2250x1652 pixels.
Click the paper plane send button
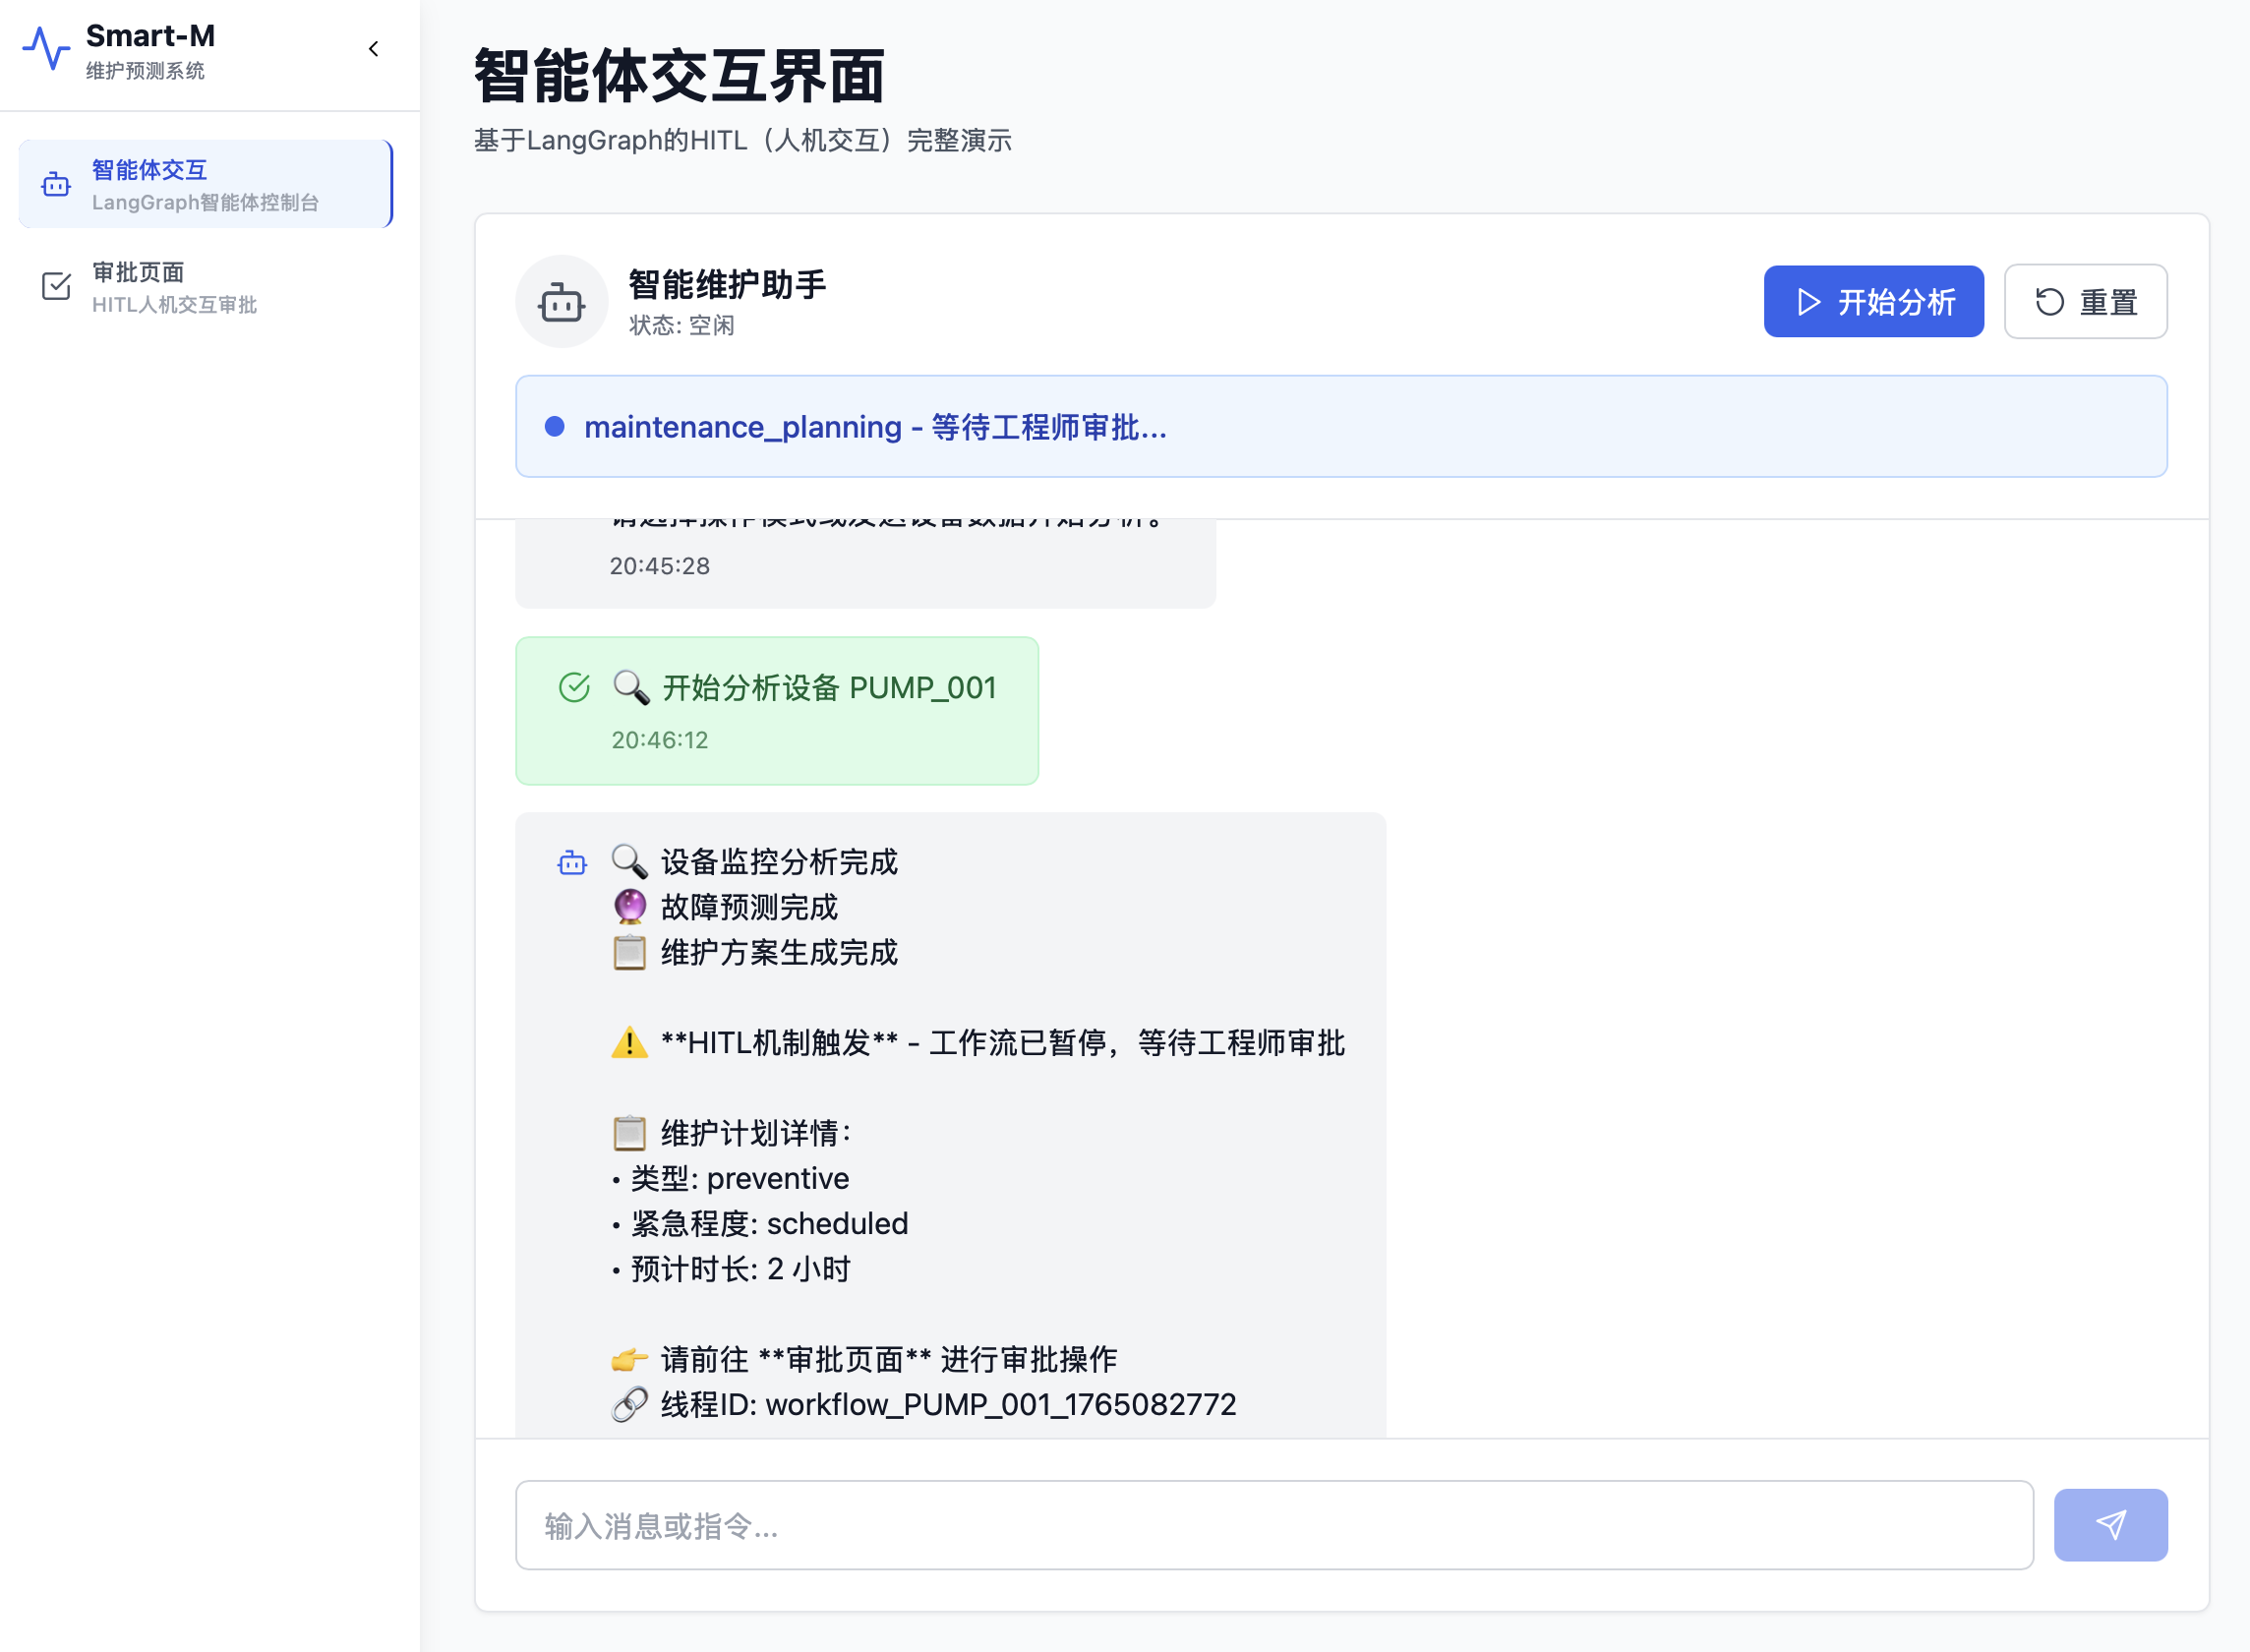click(2111, 1525)
